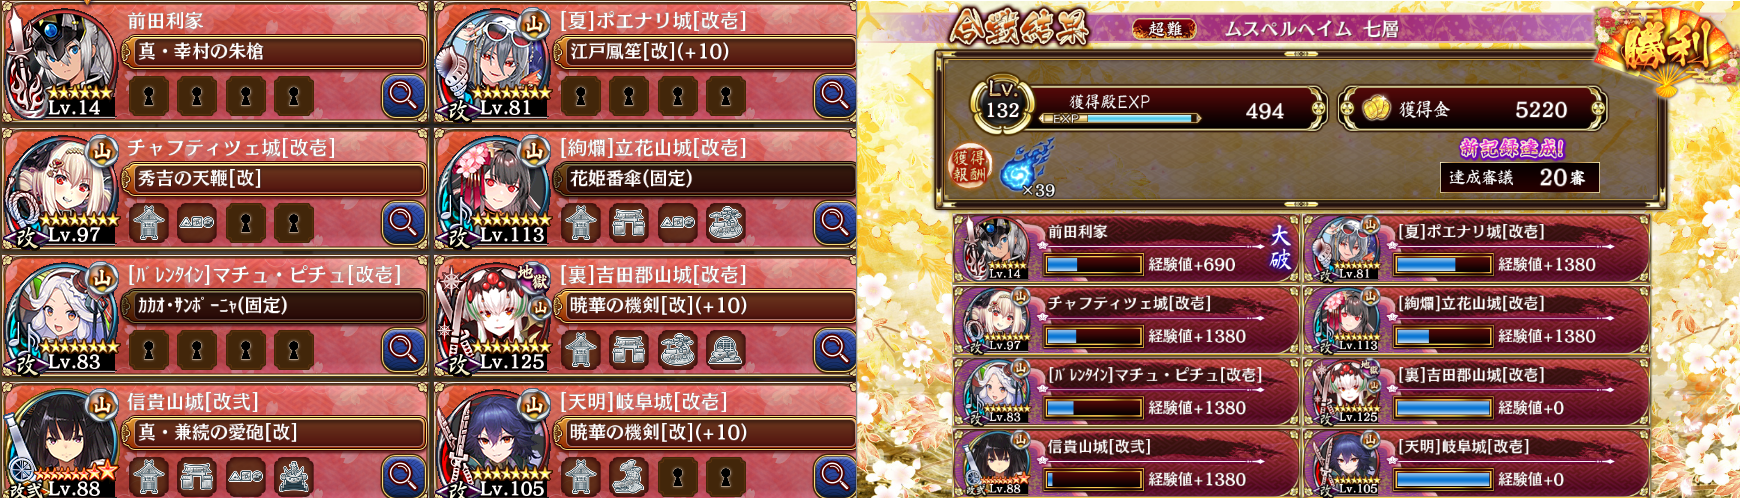Image resolution: width=1740 pixels, height=498 pixels.
Task: Click the magnifier in the 信貴山城[改弐] row
Action: point(403,477)
